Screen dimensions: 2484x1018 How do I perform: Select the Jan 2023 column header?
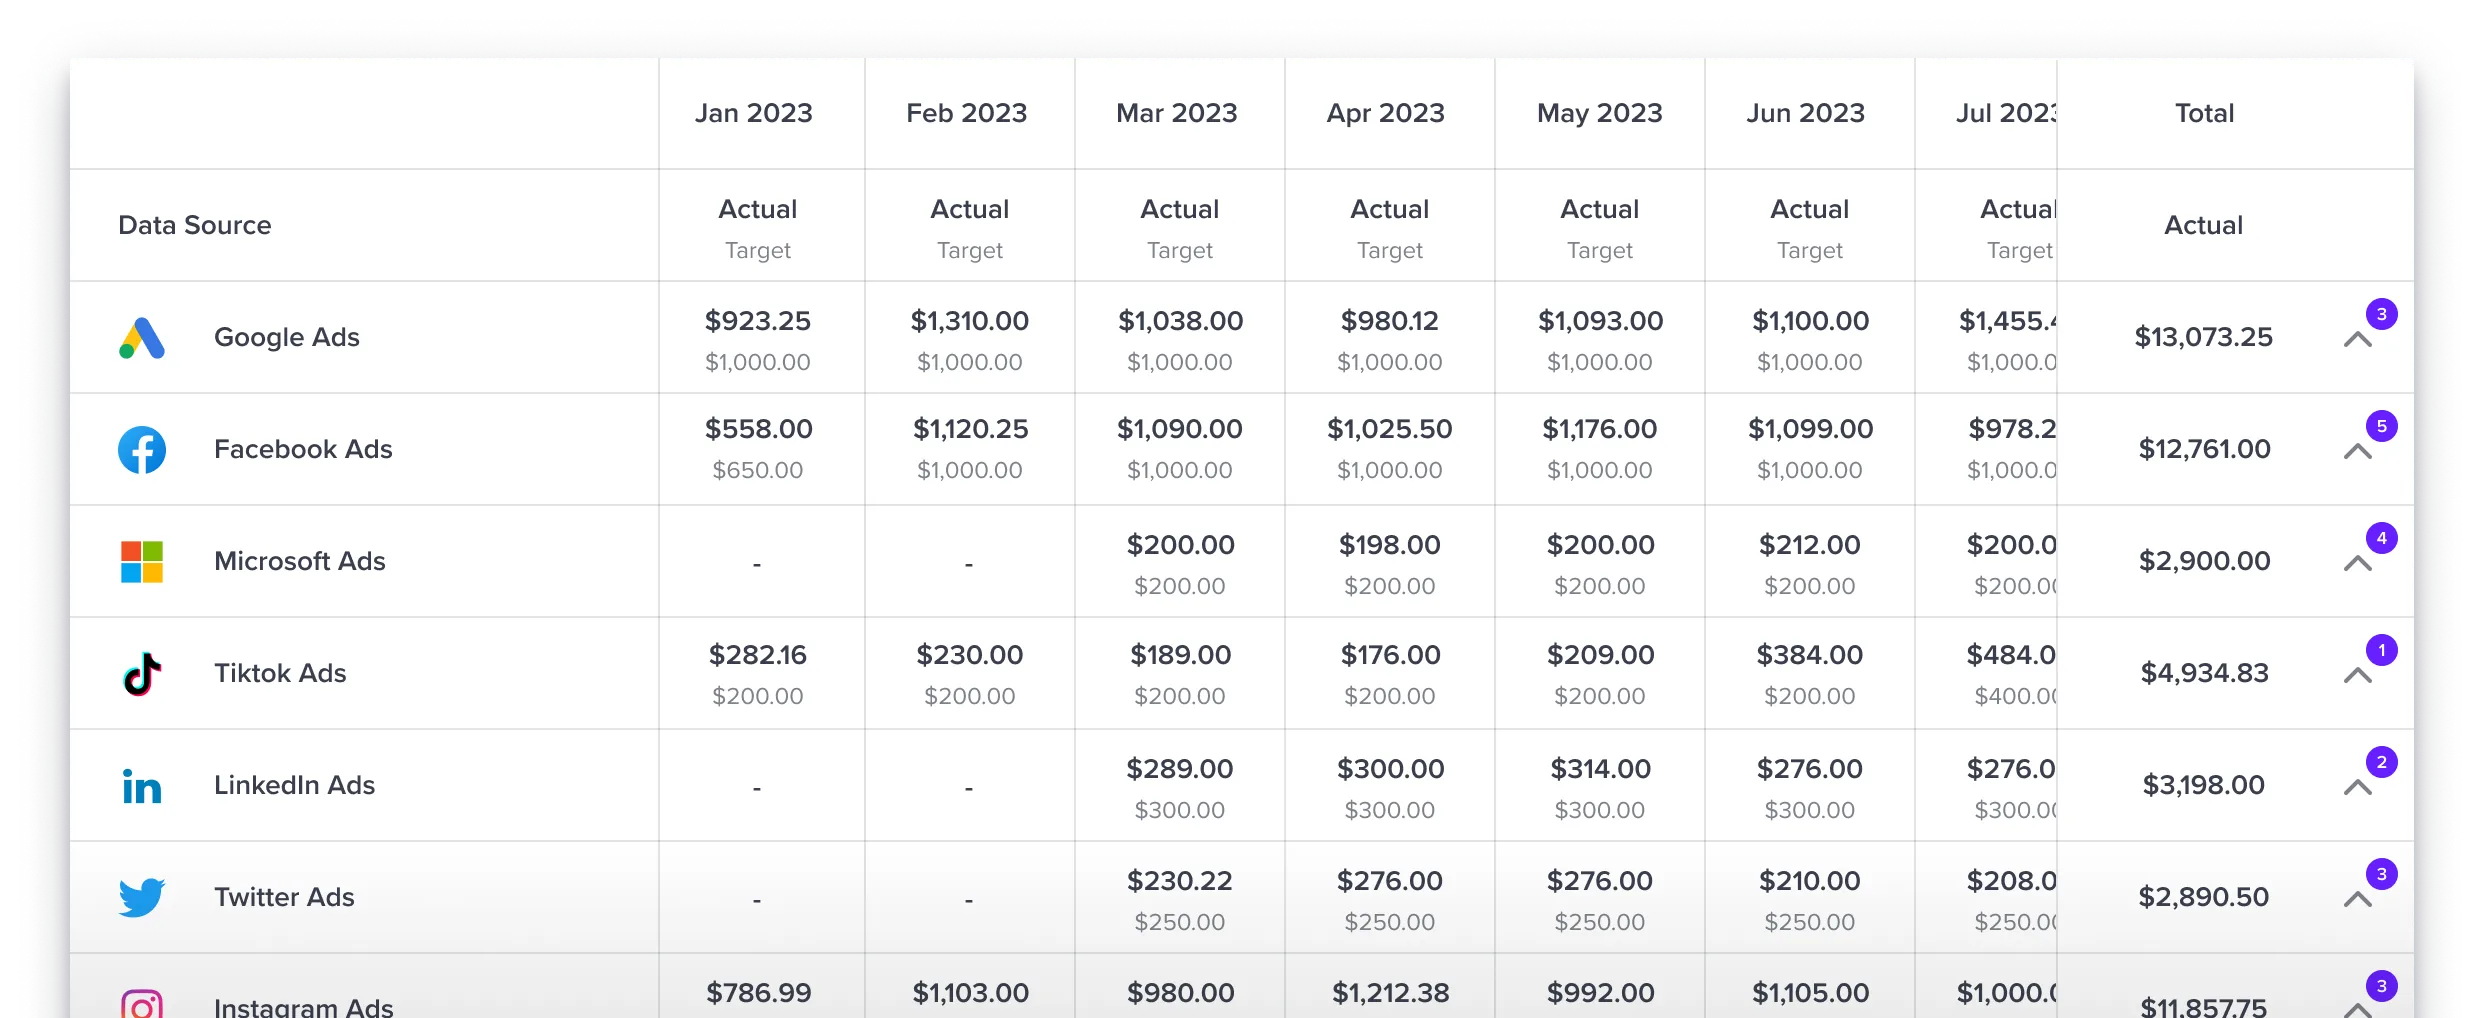755,113
